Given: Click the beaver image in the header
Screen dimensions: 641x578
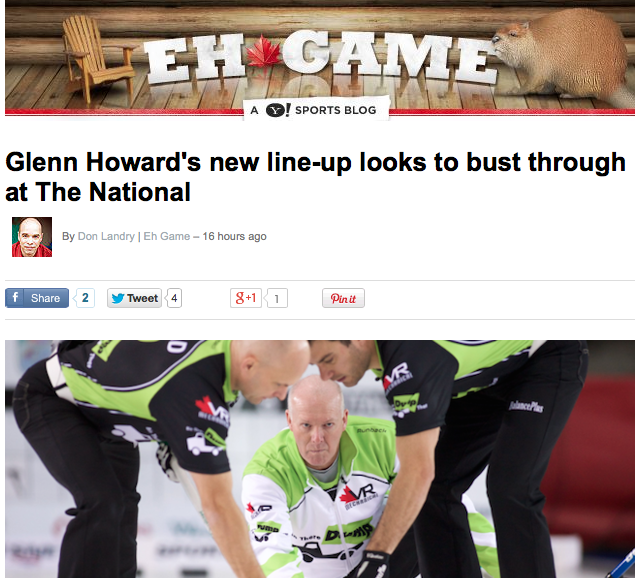Looking at the screenshot, I should click(562, 55).
